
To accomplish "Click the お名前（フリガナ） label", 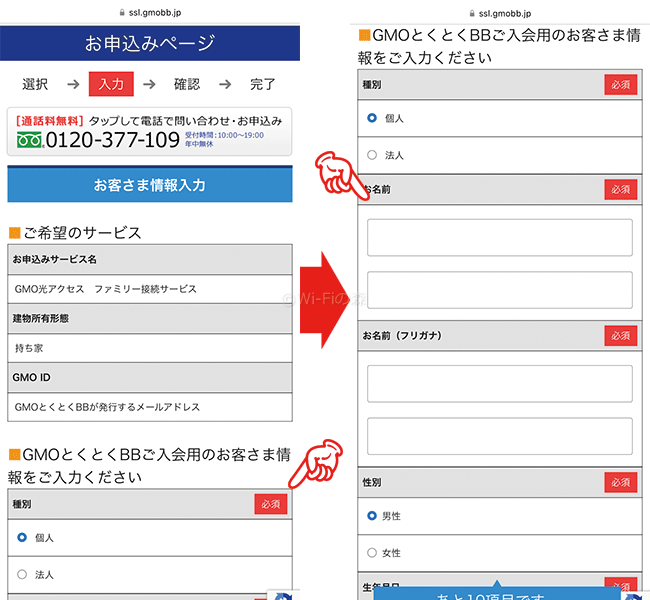I will coord(402,335).
